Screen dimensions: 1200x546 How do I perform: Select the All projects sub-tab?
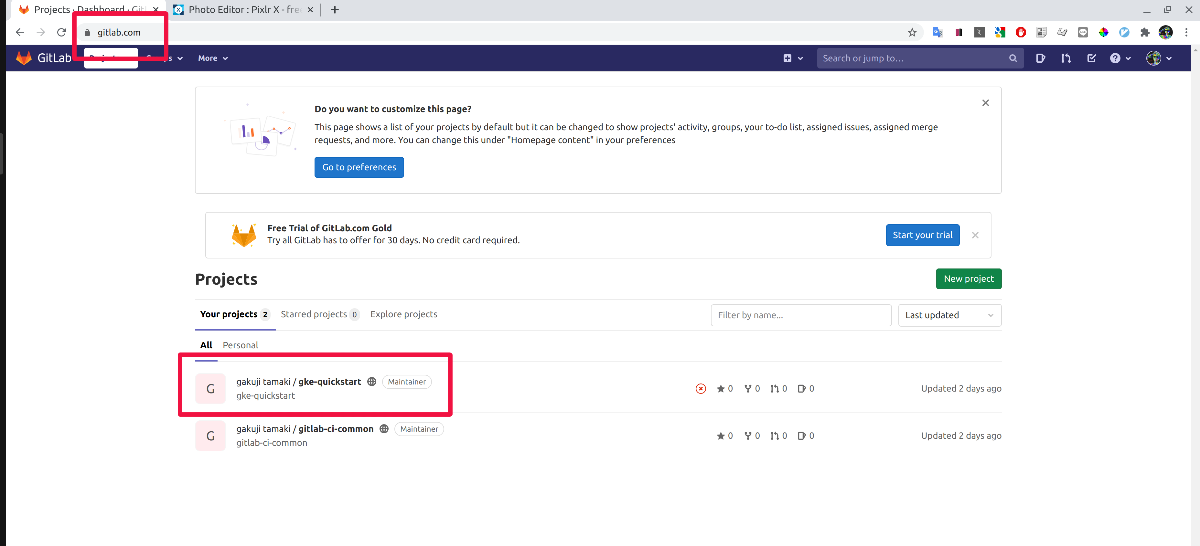pyautogui.click(x=206, y=345)
